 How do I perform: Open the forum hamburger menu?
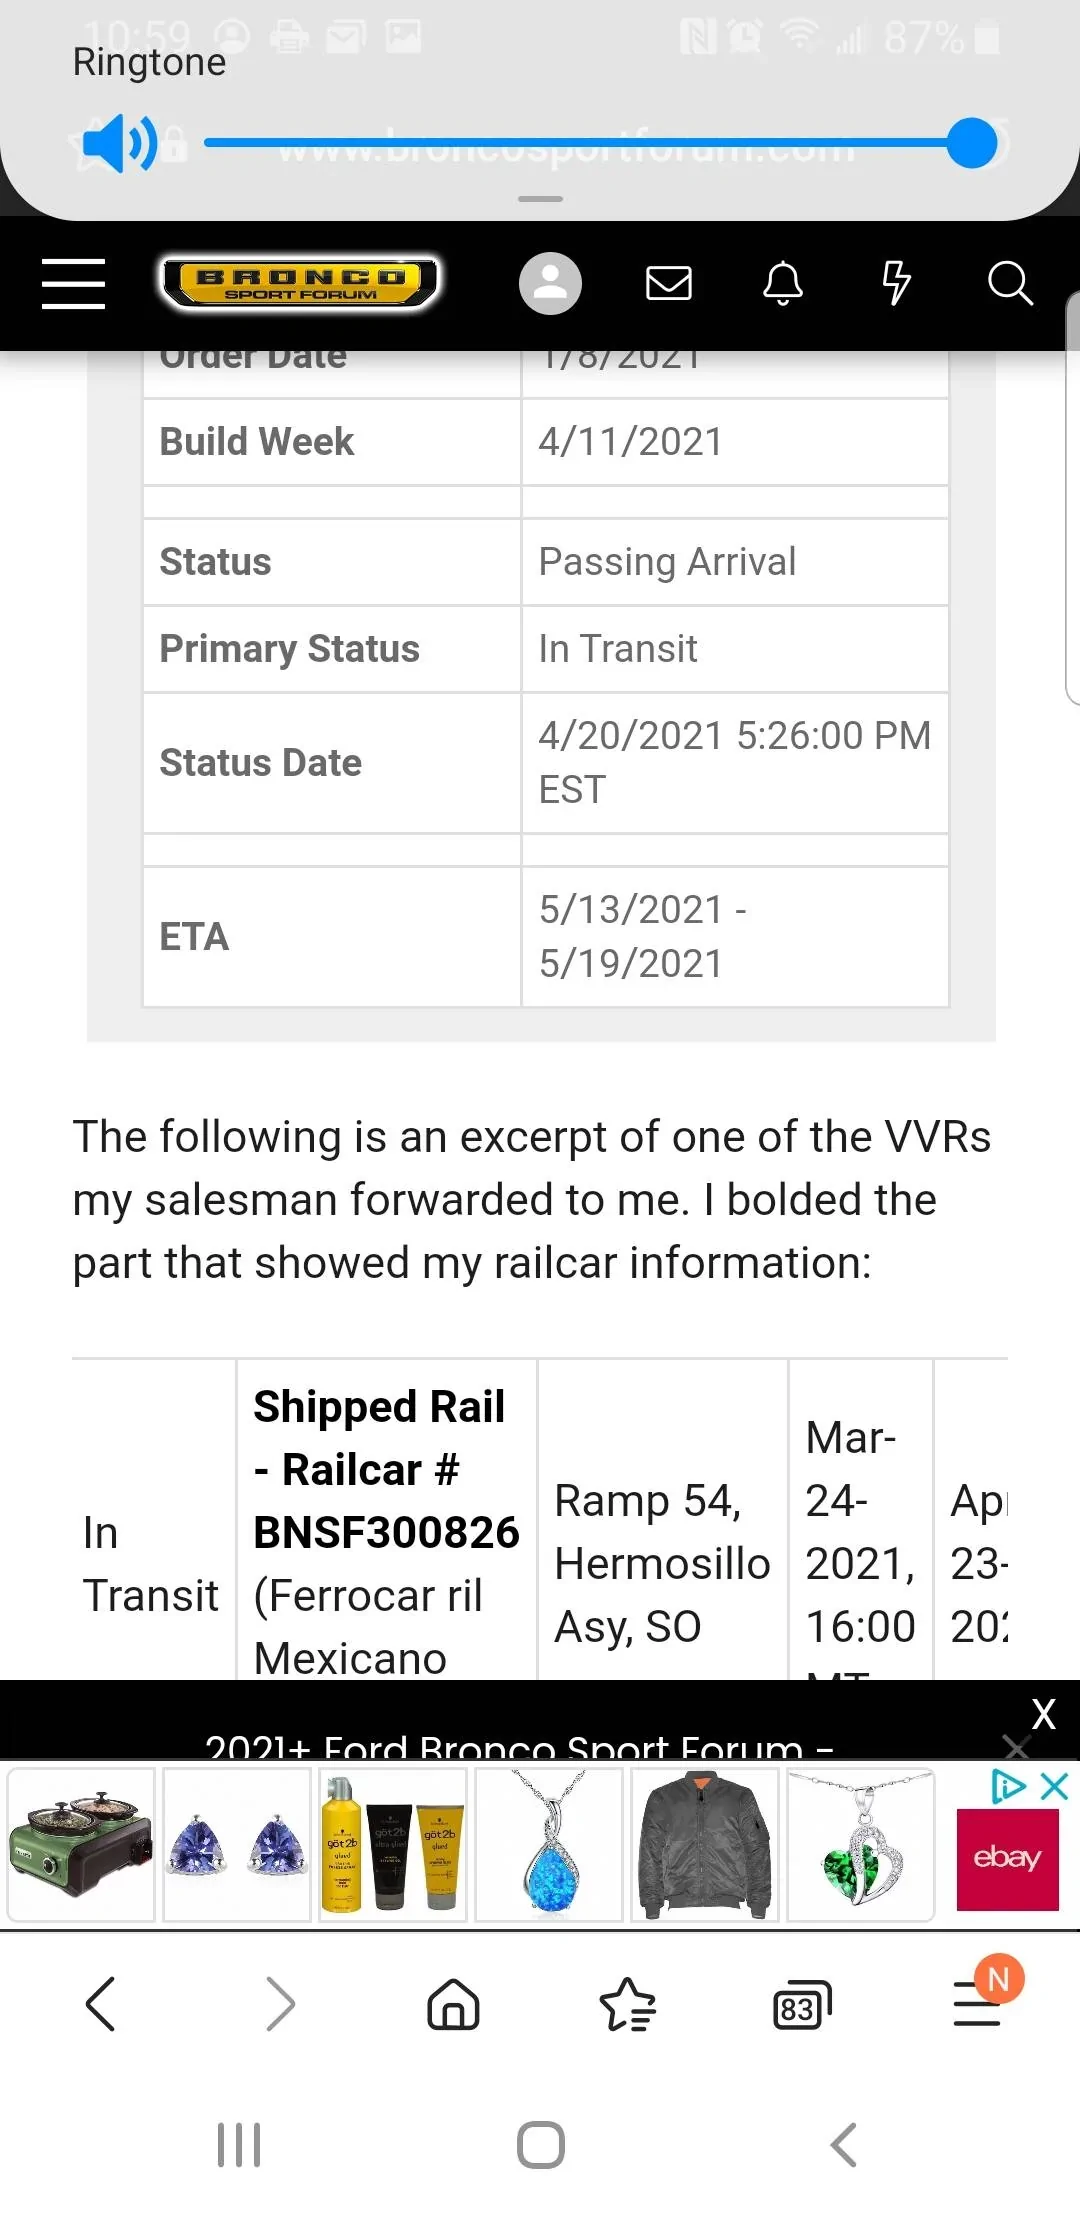(x=73, y=283)
